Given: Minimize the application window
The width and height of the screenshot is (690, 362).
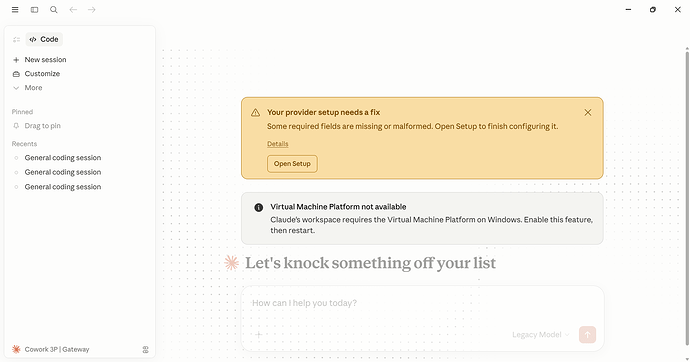Looking at the screenshot, I should pyautogui.click(x=628, y=10).
